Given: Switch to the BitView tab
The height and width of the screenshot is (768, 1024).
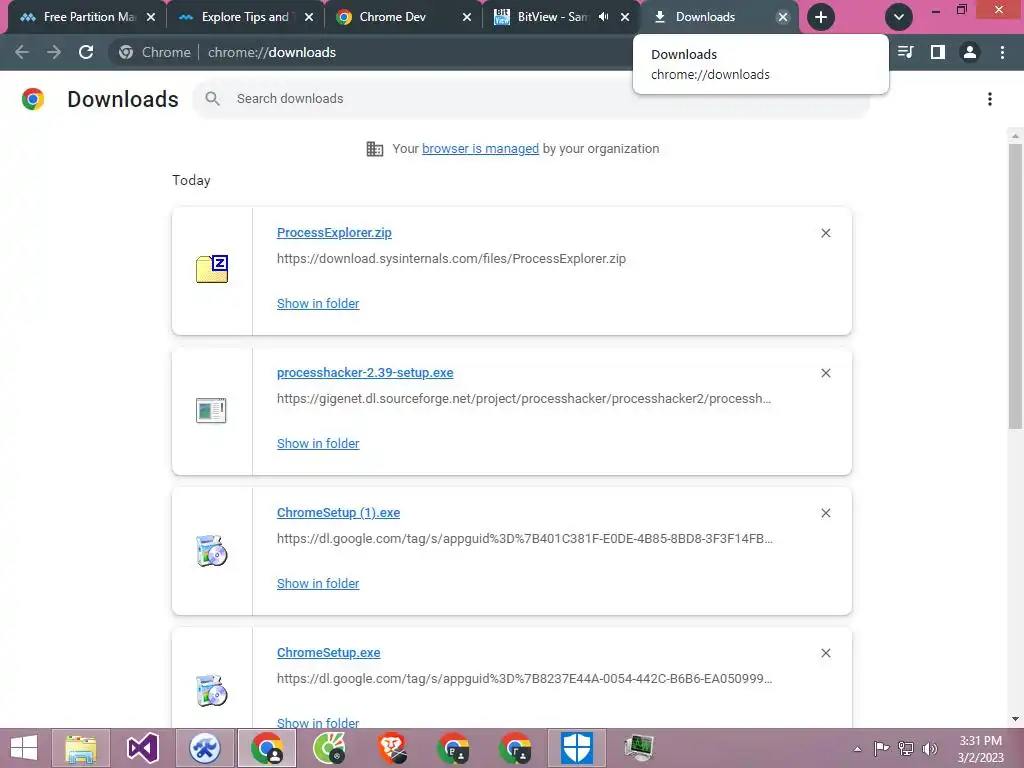Looking at the screenshot, I should (x=545, y=17).
